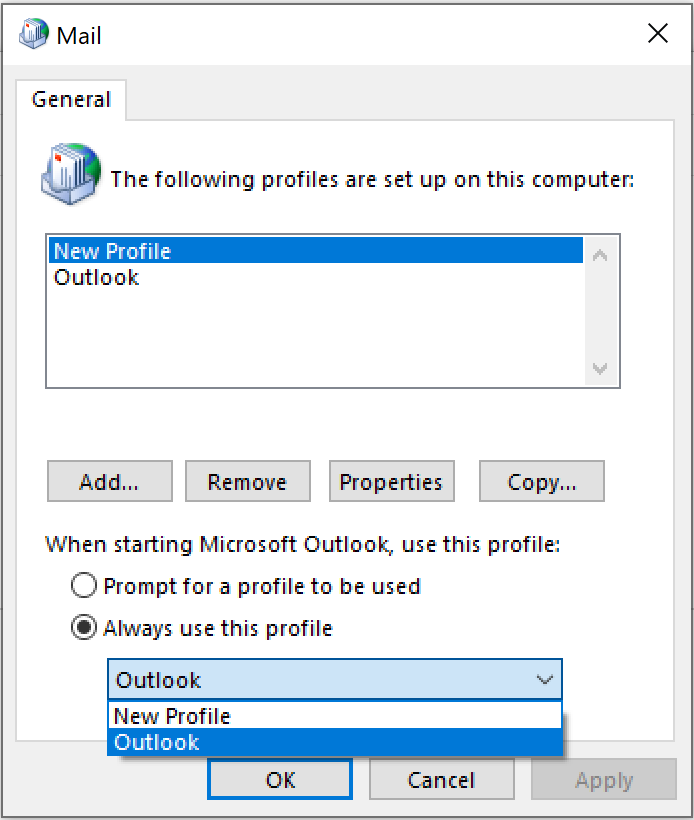Click the Mail icon in title bar
Screen dimensions: 694x820
click(33, 33)
